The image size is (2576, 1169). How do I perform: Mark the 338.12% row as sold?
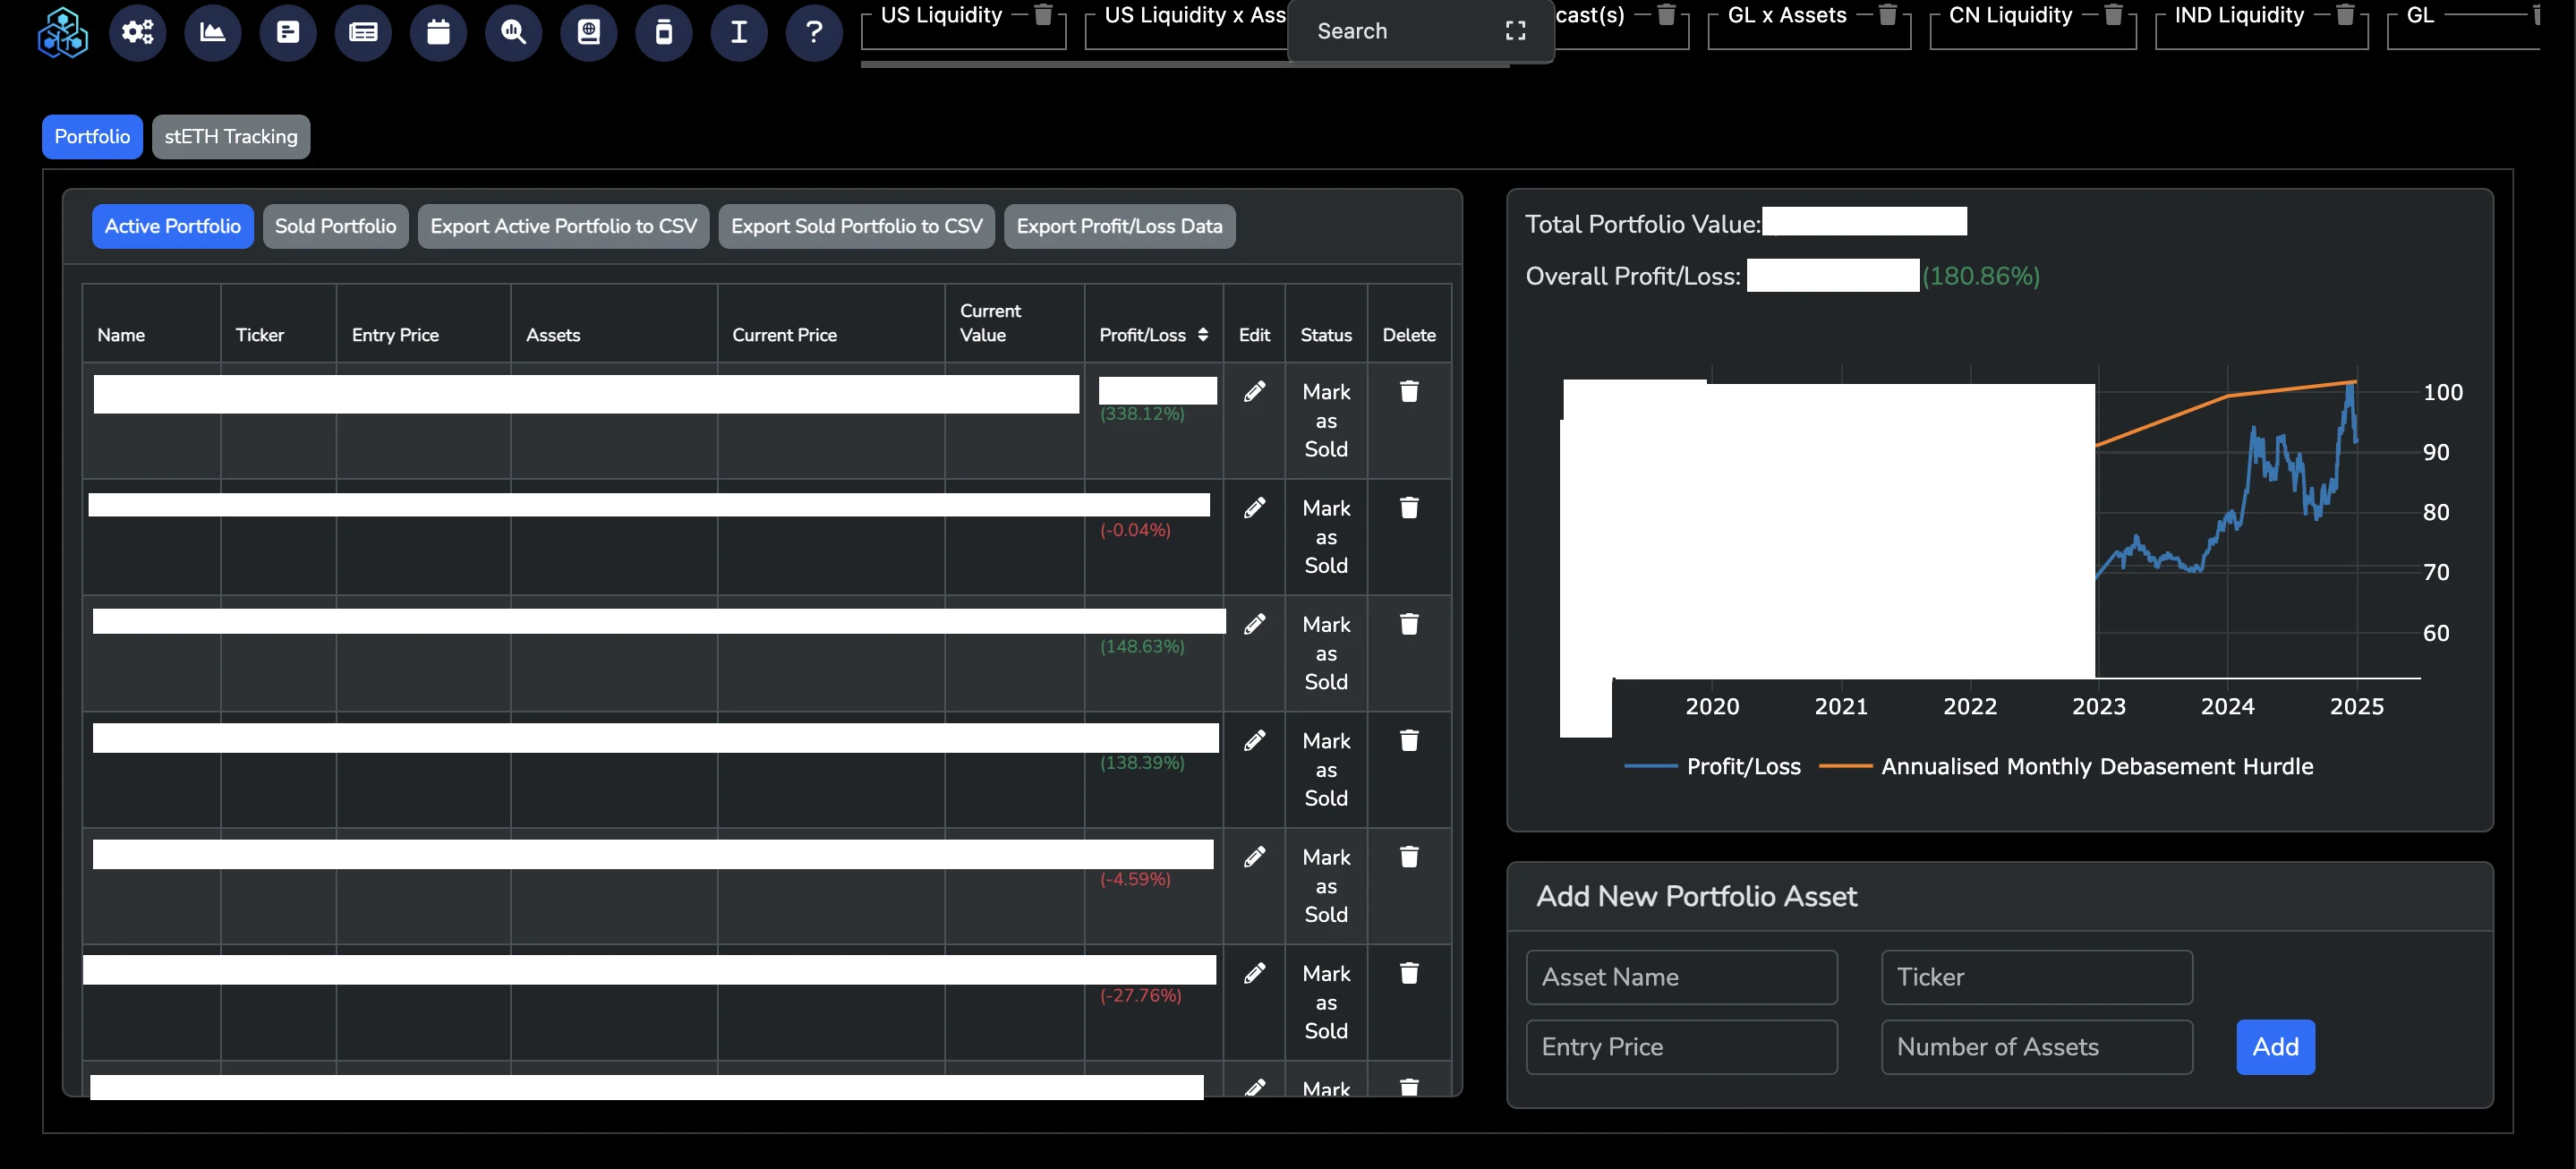click(1326, 420)
